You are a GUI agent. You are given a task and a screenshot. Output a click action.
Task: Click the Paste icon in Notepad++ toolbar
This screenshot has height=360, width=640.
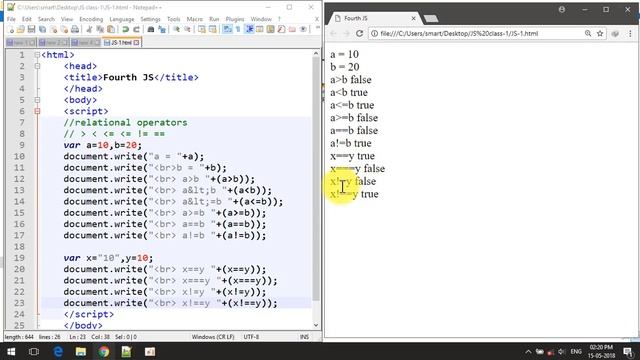[x=111, y=29]
